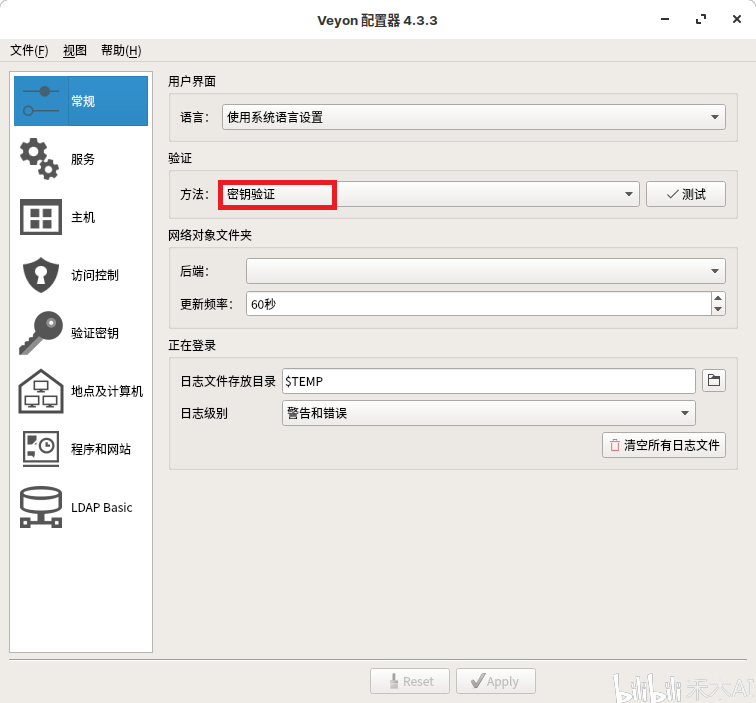Click the 验证密钥 label in sidebar

tap(95, 333)
